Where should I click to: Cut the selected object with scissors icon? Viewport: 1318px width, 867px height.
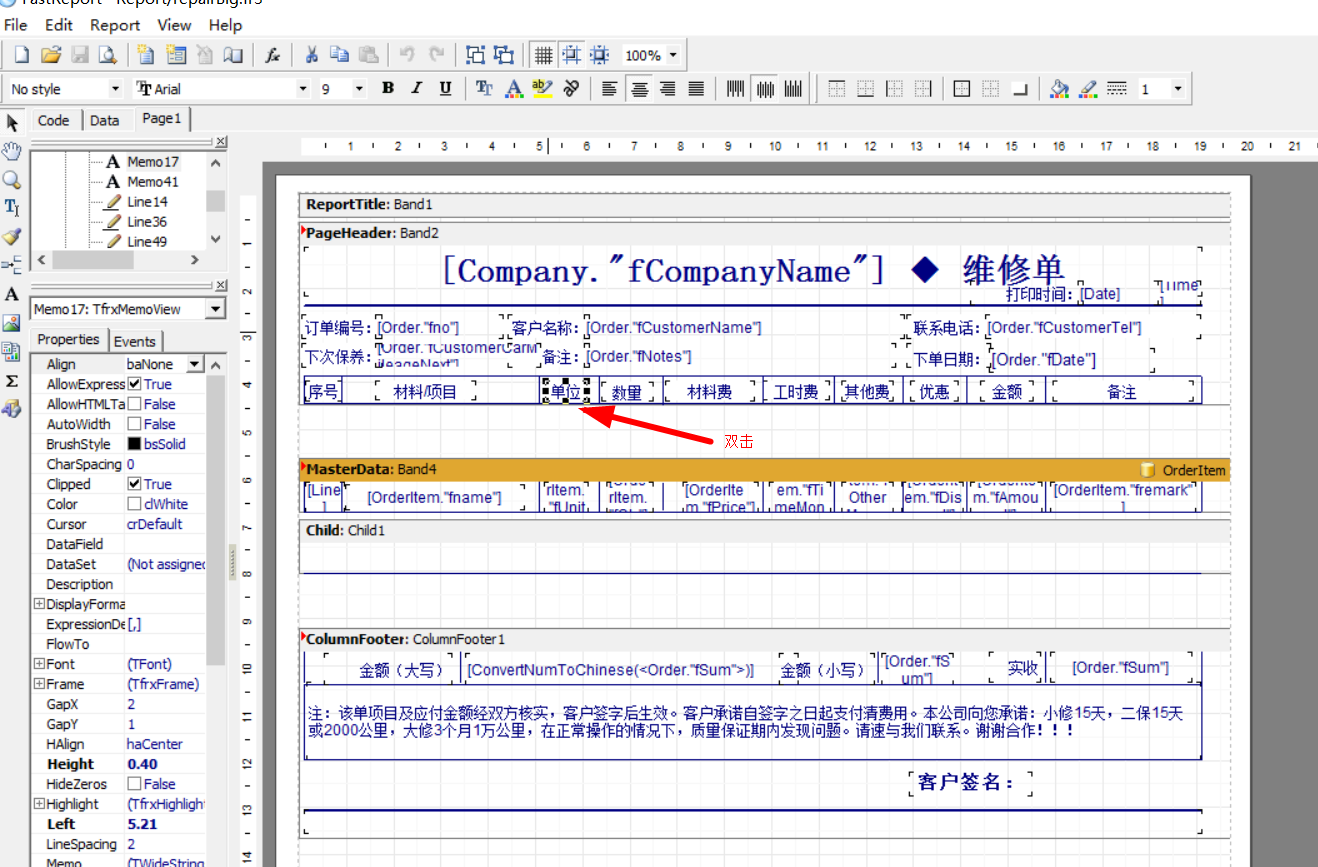coord(311,55)
